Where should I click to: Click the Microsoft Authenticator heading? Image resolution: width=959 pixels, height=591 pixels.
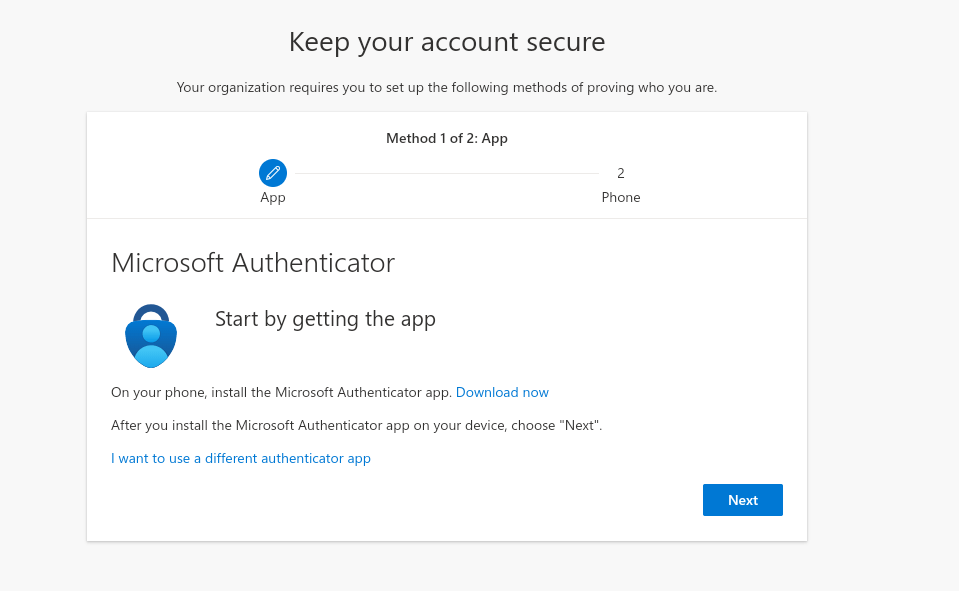[253, 263]
